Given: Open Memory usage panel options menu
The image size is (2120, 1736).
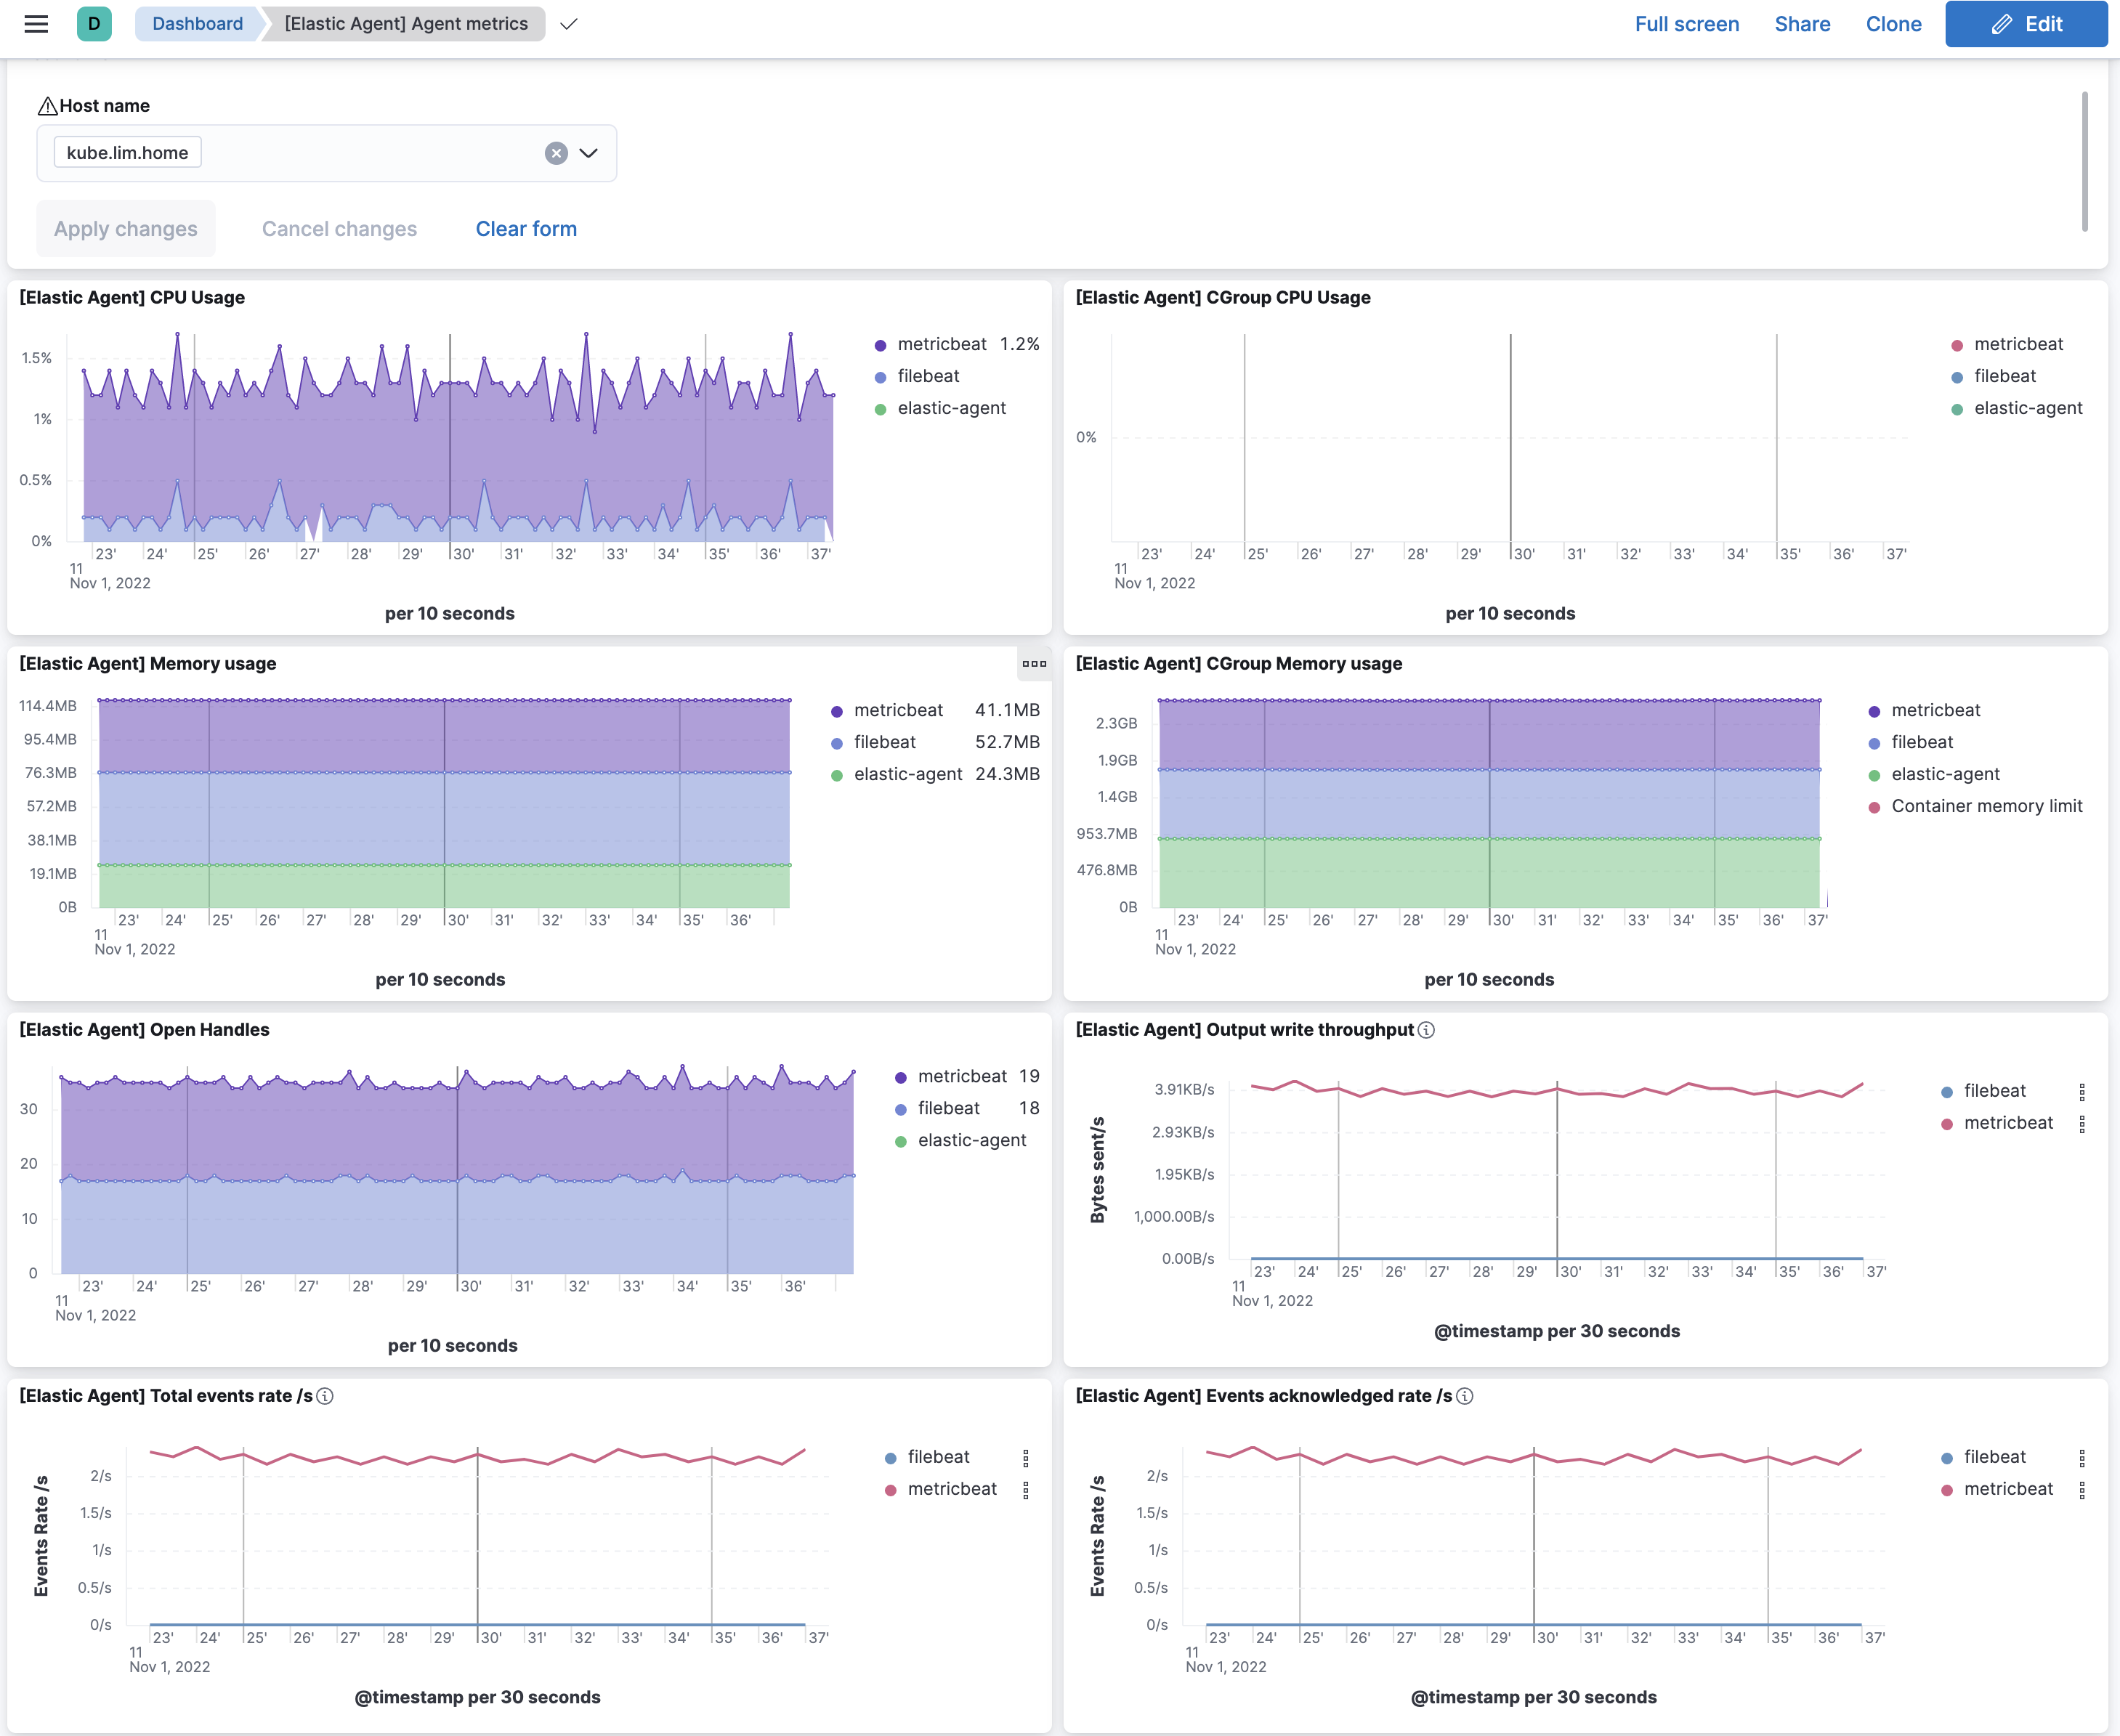Looking at the screenshot, I should tap(1034, 664).
